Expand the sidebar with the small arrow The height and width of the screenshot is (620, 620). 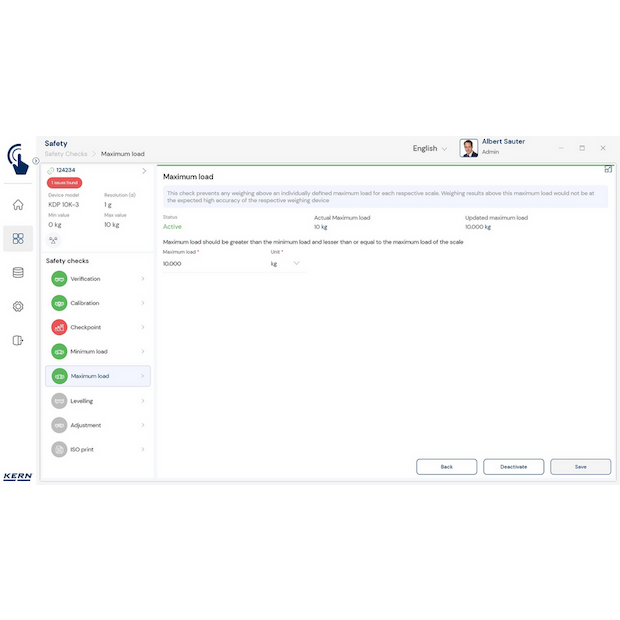click(x=35, y=160)
